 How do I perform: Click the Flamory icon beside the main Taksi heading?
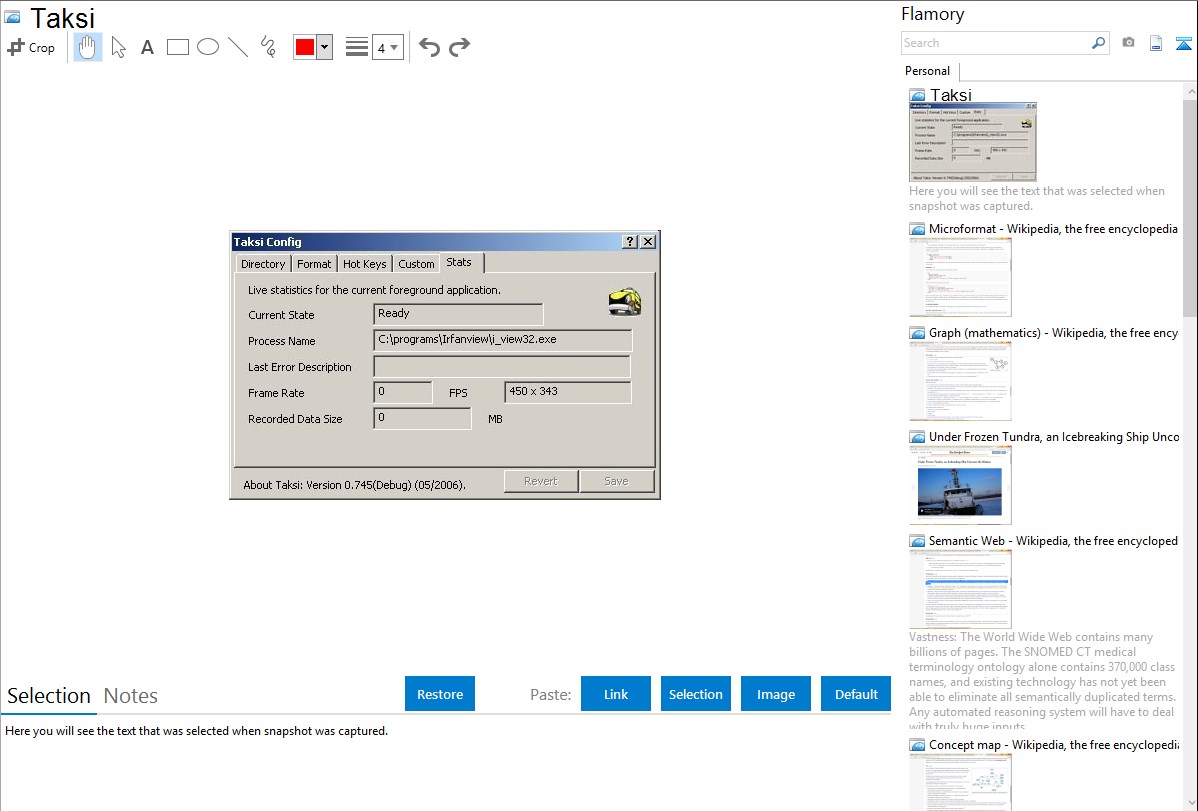tap(12, 17)
